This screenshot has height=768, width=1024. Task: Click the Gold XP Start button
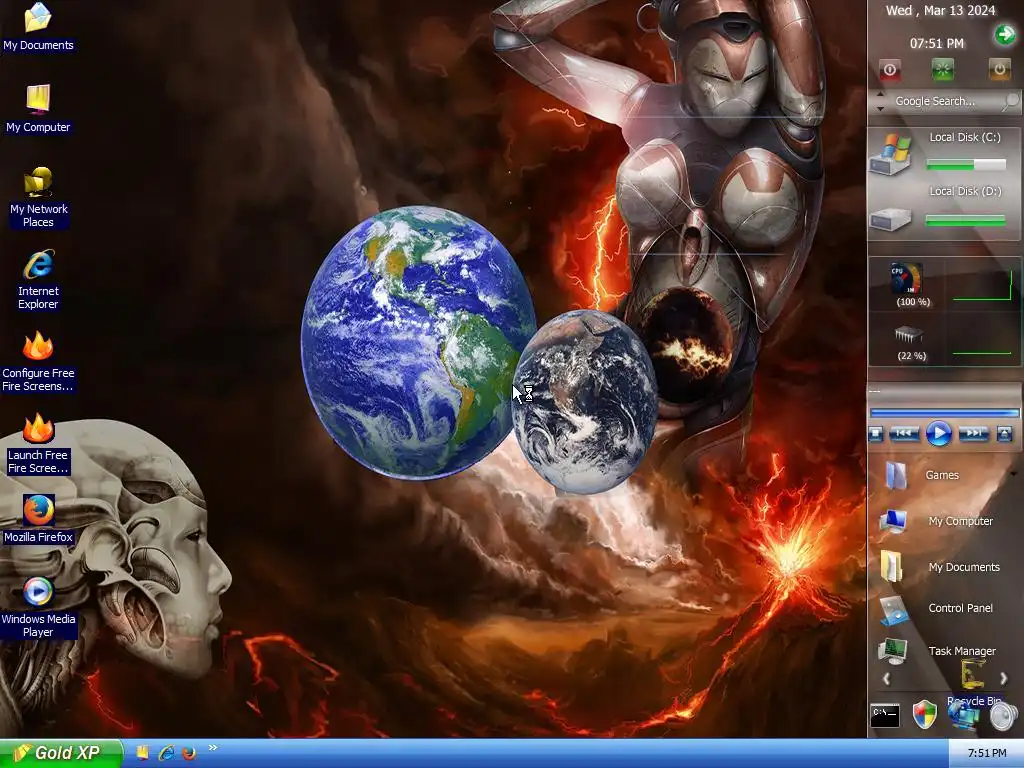(x=61, y=753)
